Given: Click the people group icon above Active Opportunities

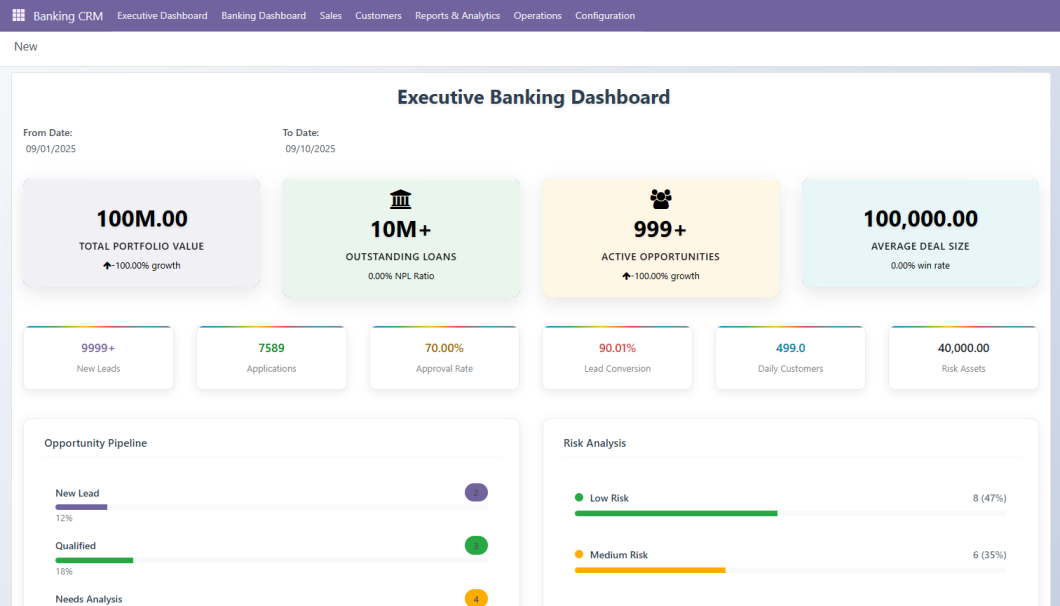Looking at the screenshot, I should (660, 199).
